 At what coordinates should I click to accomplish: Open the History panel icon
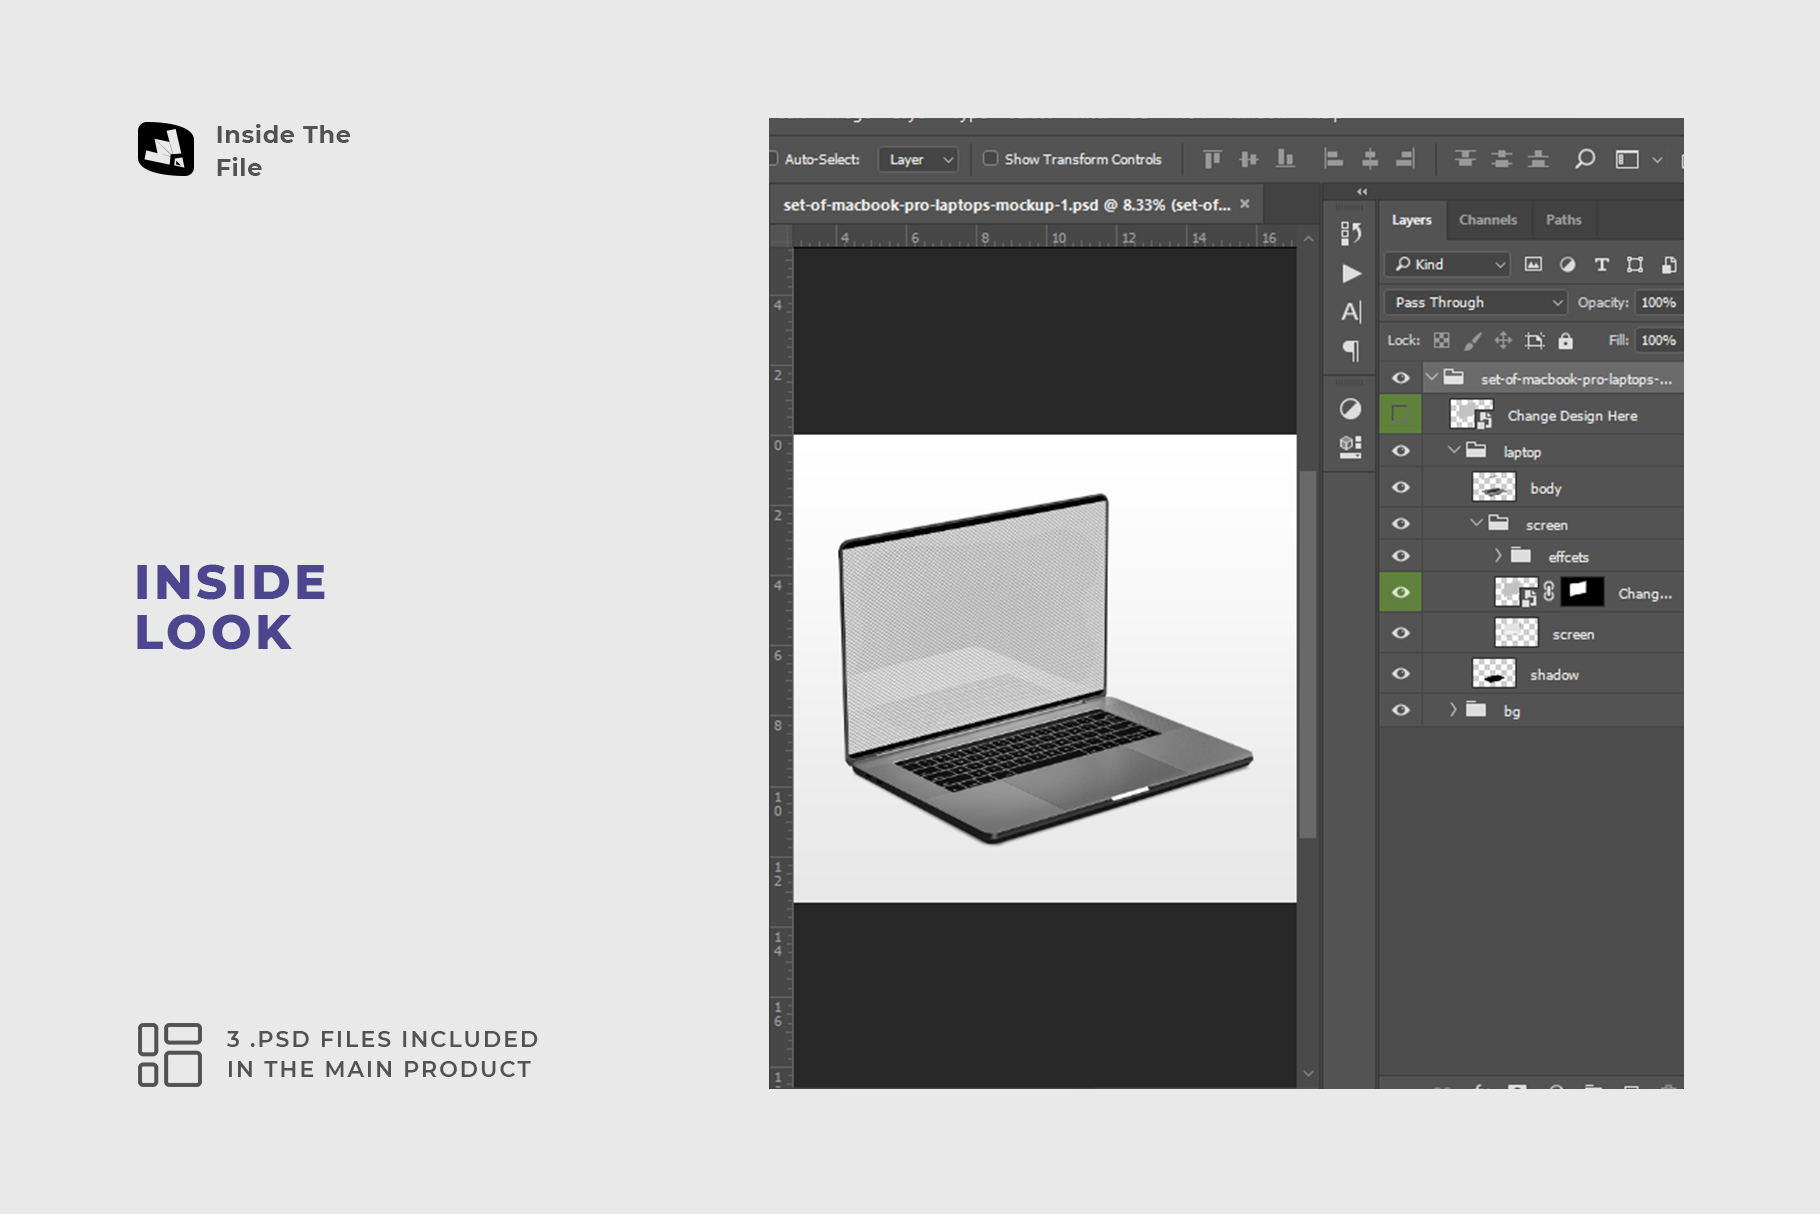(x=1351, y=233)
